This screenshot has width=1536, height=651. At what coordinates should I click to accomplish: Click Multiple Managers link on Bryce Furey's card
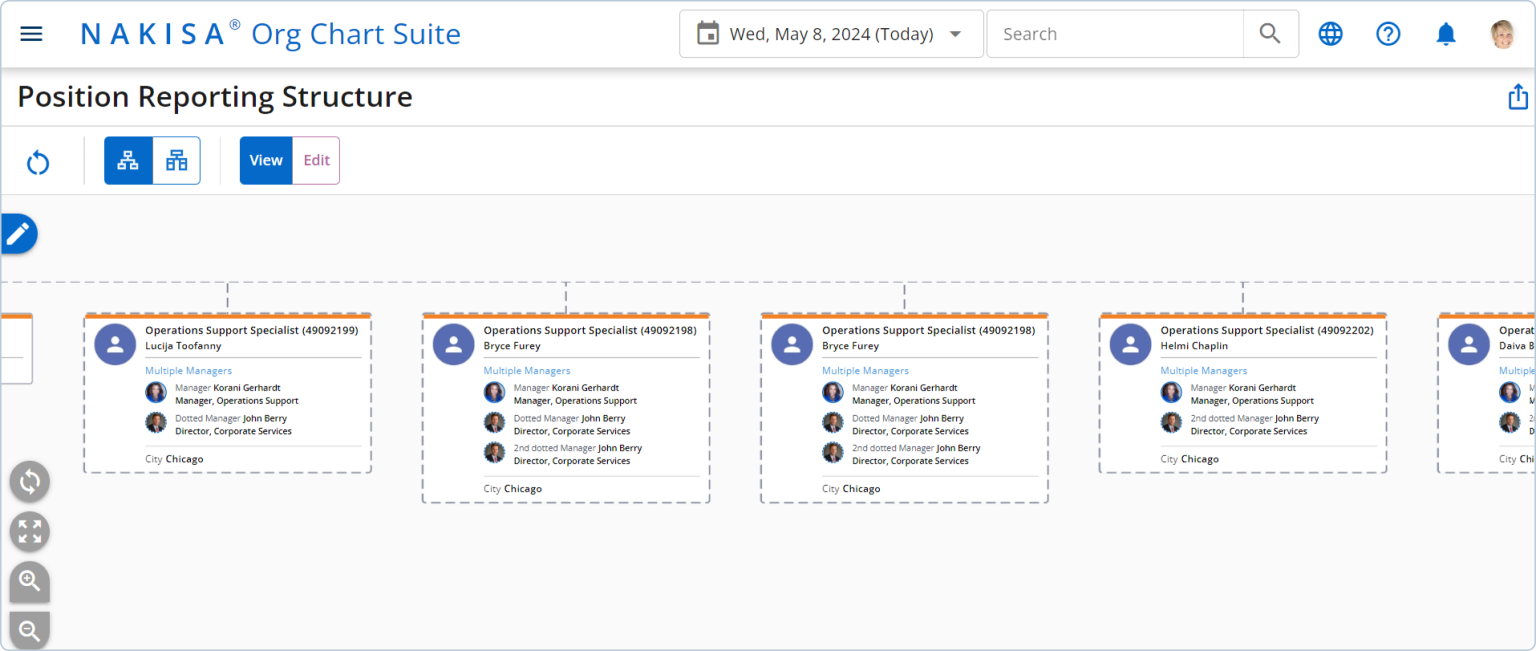pos(527,370)
